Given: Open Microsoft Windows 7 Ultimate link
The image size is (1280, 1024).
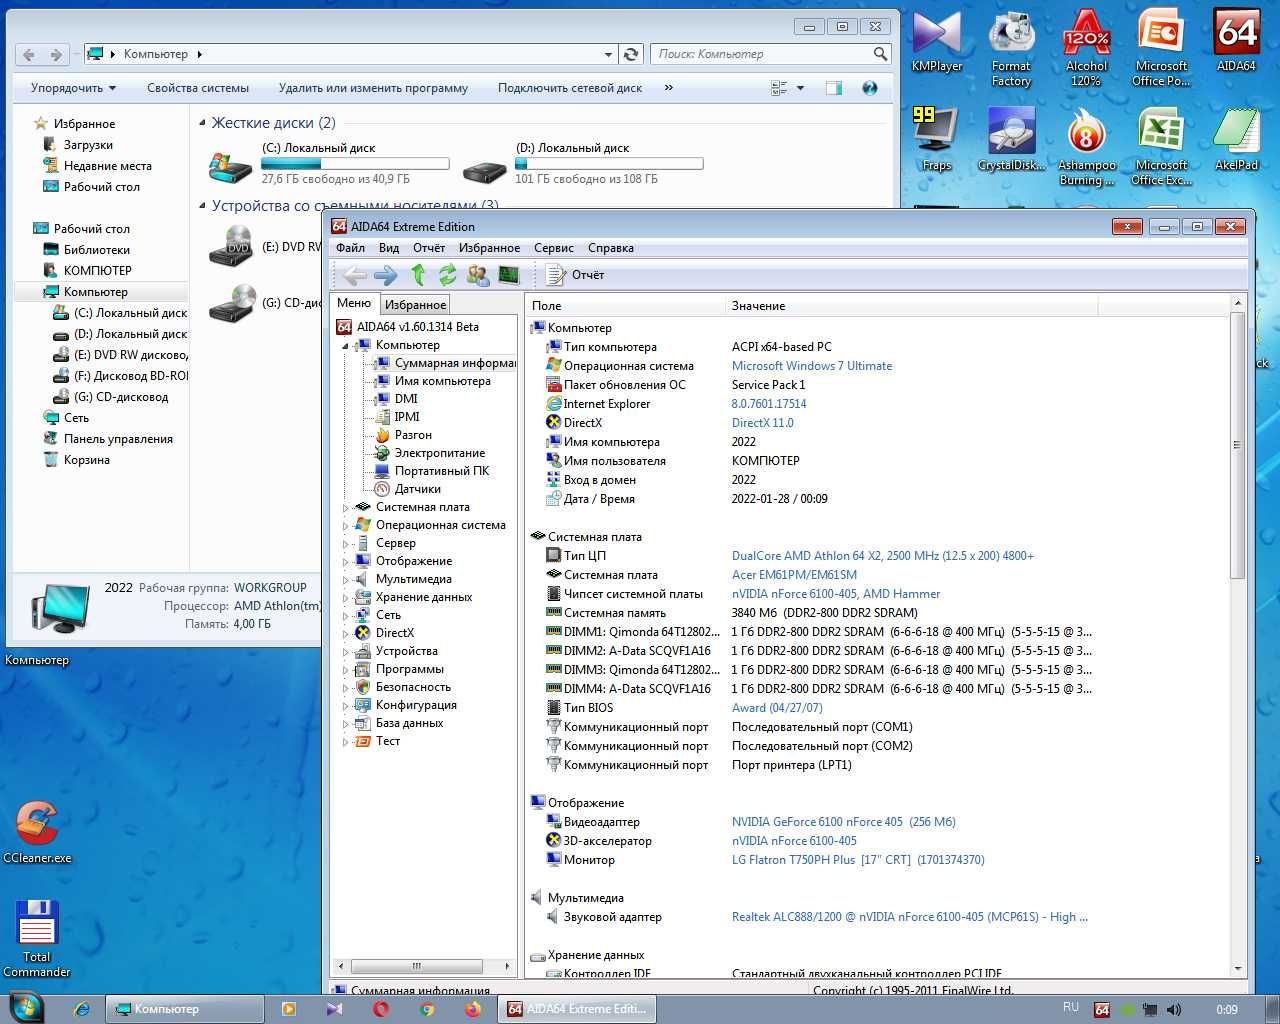Looking at the screenshot, I should (x=811, y=366).
